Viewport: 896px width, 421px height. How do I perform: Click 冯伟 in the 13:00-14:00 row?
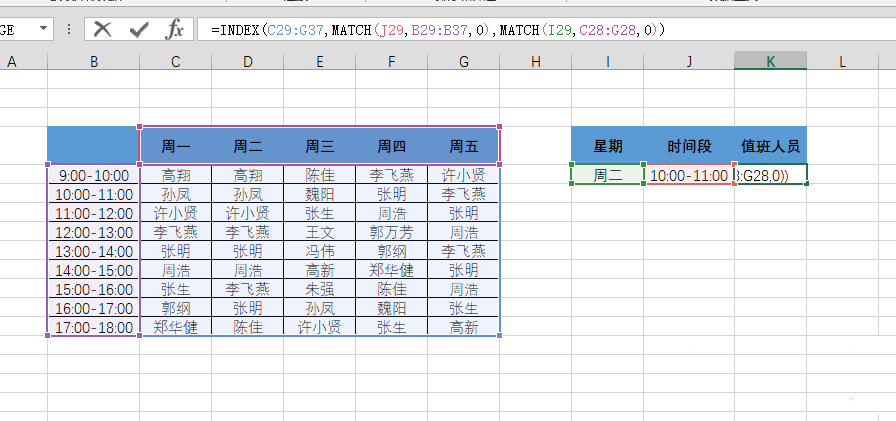pyautogui.click(x=319, y=251)
